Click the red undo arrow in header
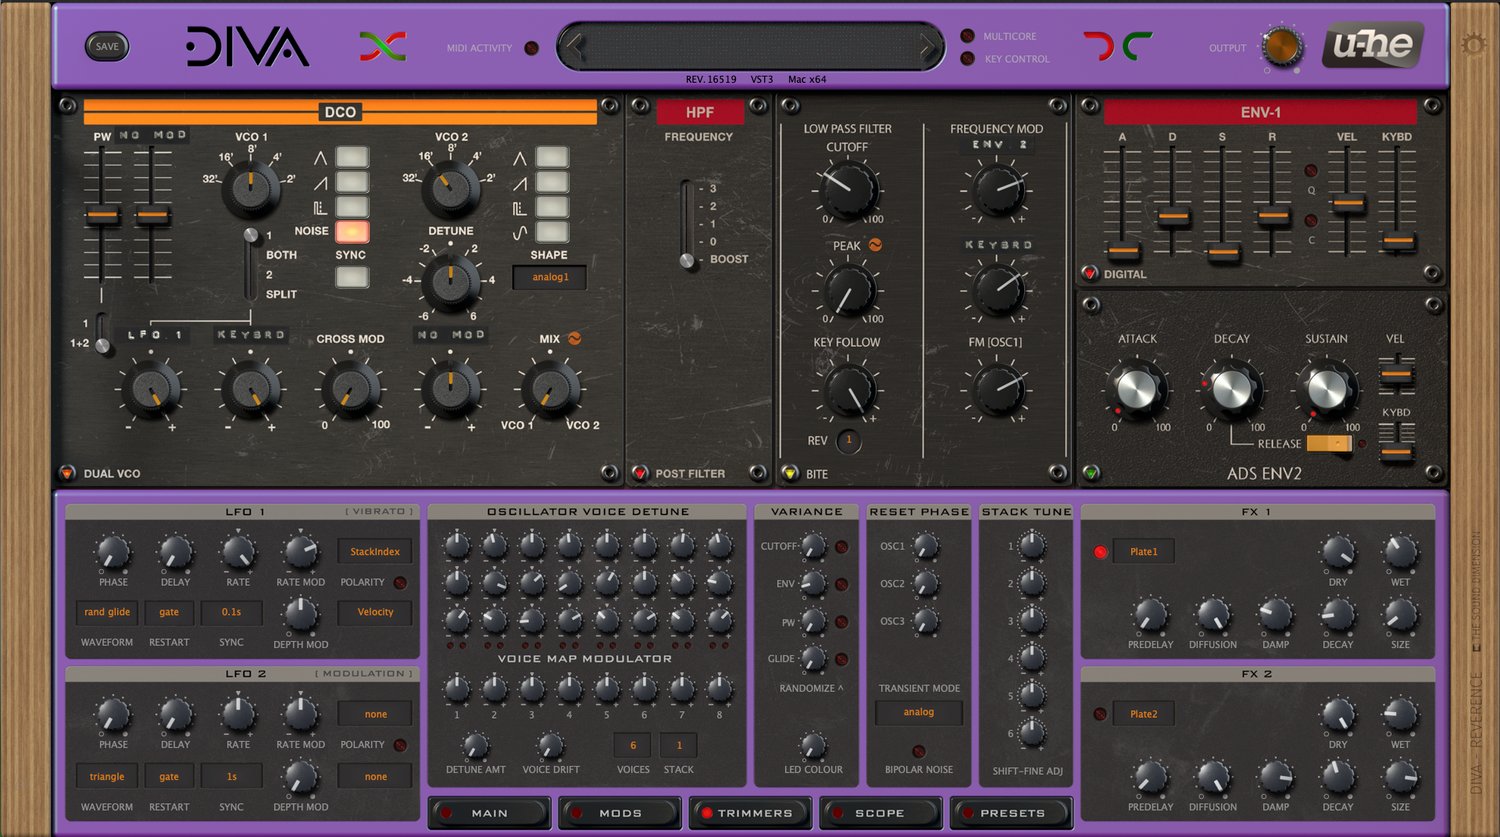 pyautogui.click(x=1098, y=46)
